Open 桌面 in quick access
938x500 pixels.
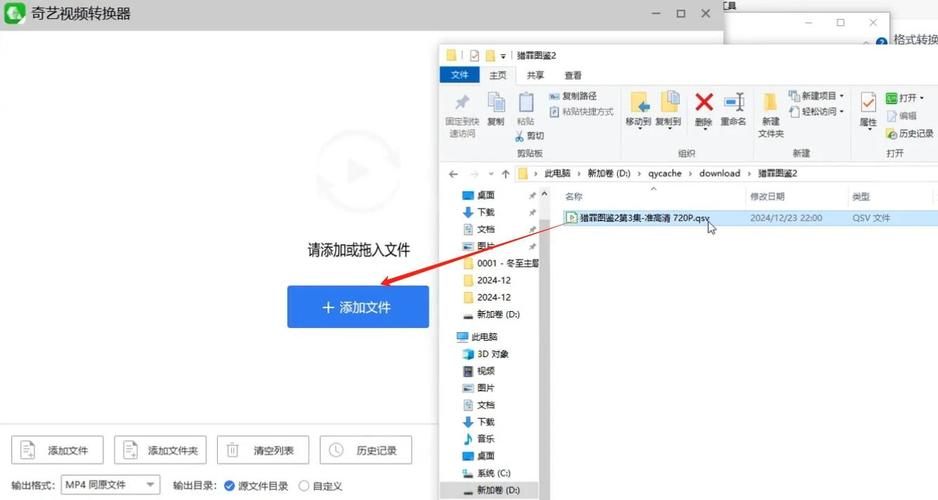(486, 195)
